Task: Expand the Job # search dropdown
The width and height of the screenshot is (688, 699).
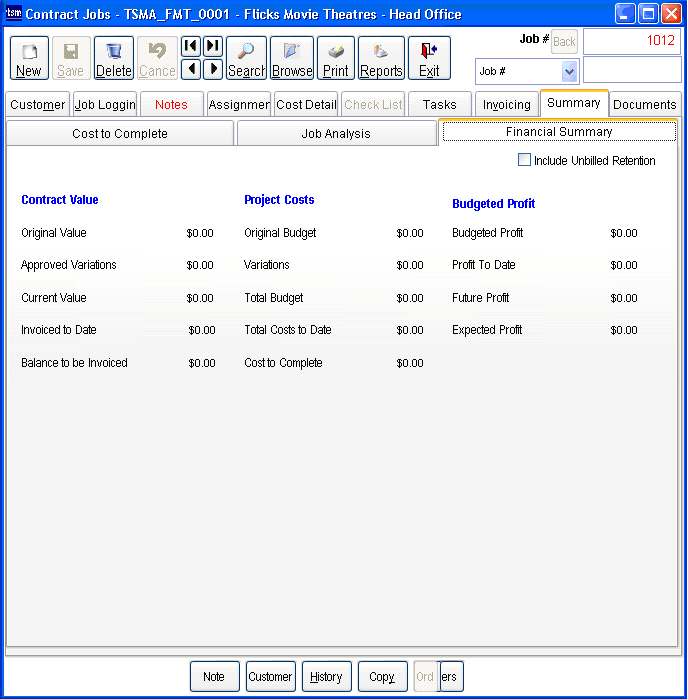Action: tap(569, 71)
